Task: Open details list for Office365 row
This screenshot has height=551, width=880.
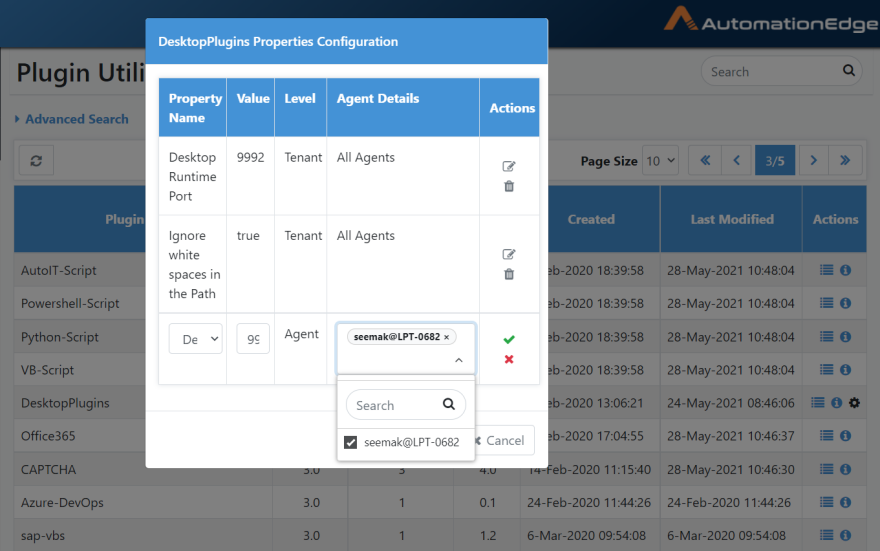Action: (x=826, y=435)
